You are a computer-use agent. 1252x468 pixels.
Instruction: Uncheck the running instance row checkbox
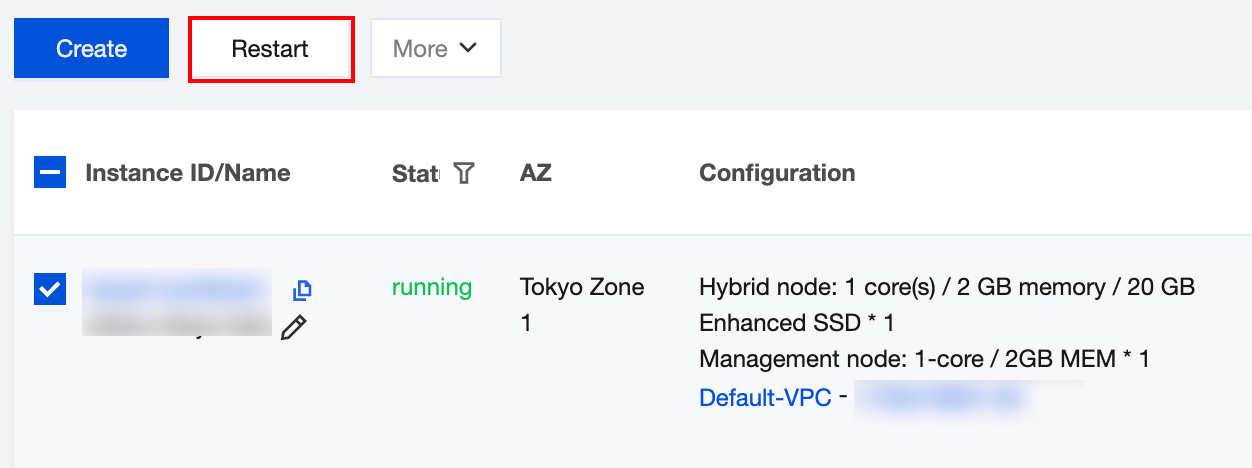pos(50,290)
